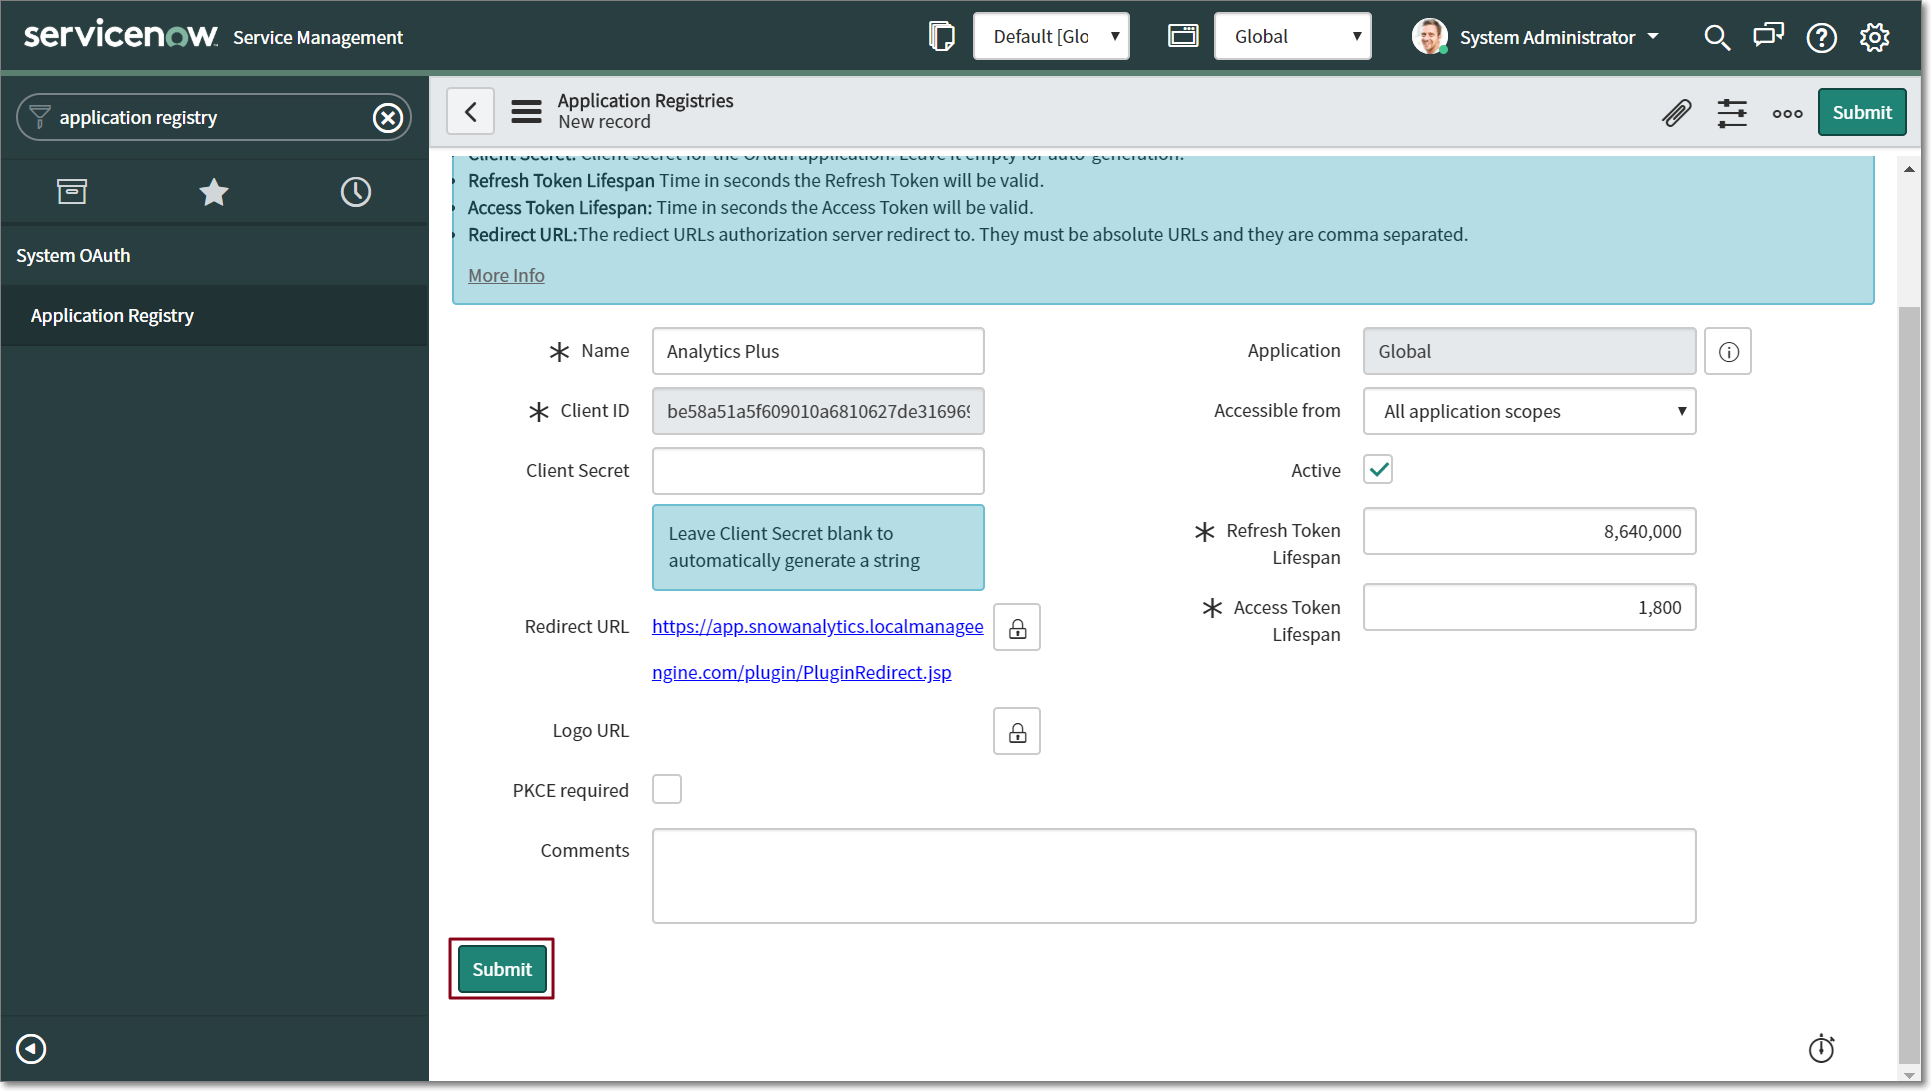Open the update set clipboard icon

[941, 37]
